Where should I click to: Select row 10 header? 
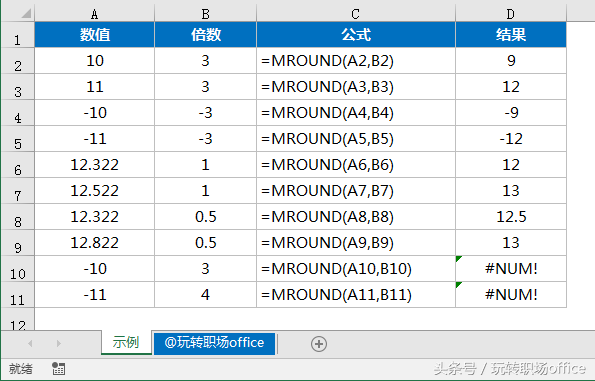(17, 269)
